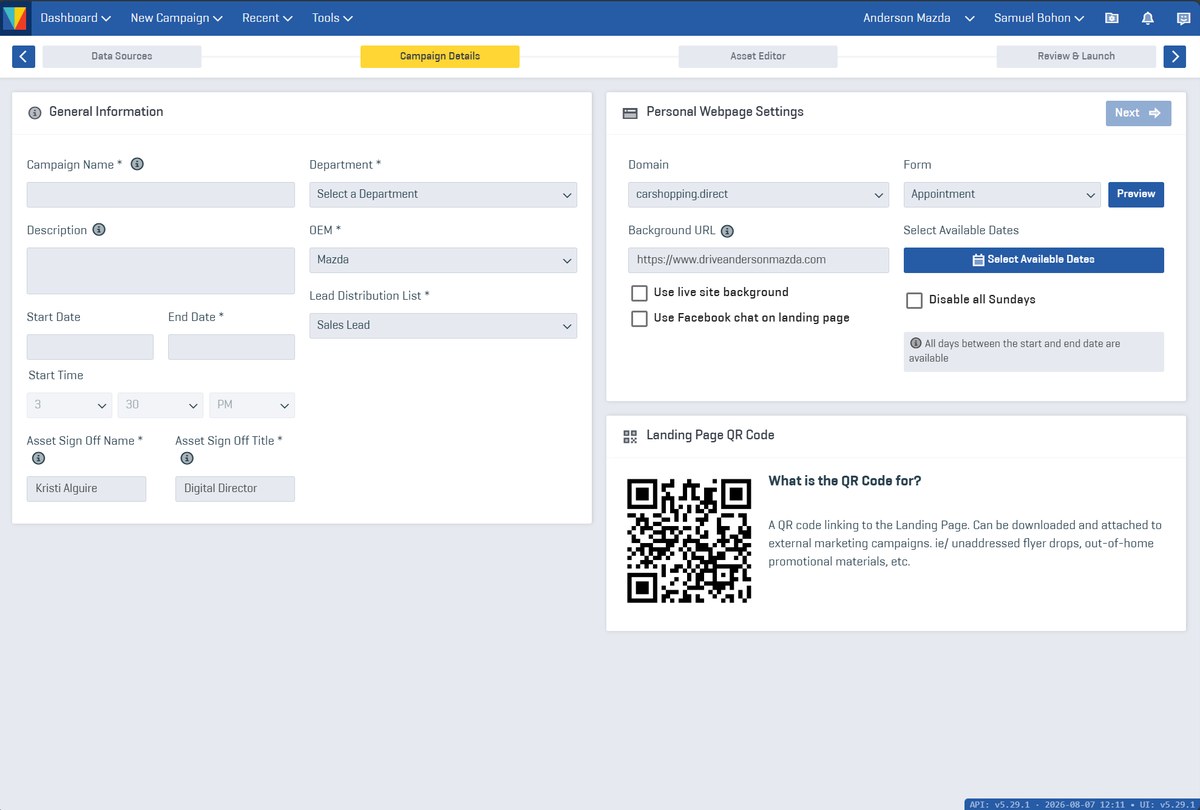Click the Asset Sign Off Name field

click(86, 489)
